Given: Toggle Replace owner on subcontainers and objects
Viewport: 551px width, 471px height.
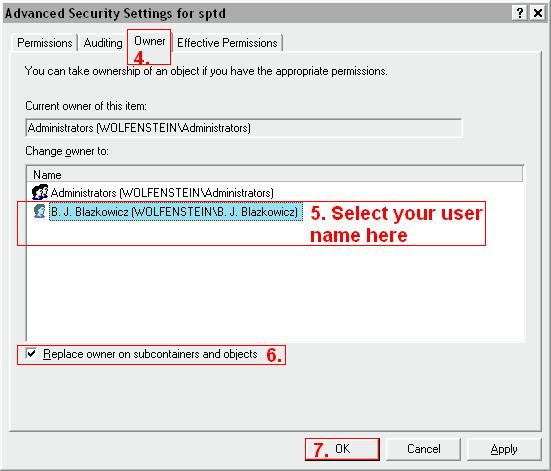Looking at the screenshot, I should click(x=31, y=353).
